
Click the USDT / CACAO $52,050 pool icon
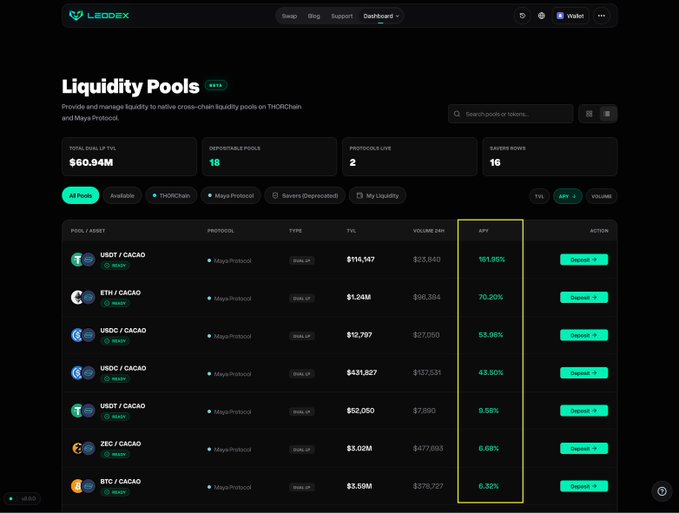pos(83,410)
